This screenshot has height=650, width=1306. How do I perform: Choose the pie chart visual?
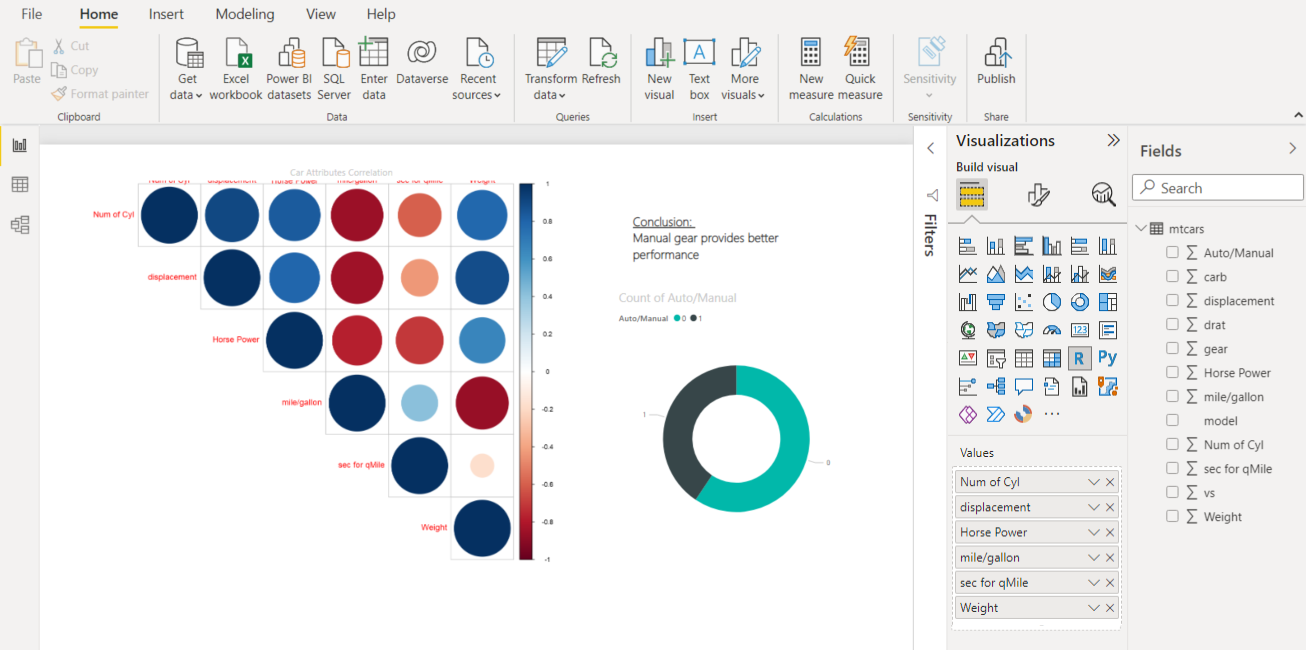click(x=1051, y=302)
